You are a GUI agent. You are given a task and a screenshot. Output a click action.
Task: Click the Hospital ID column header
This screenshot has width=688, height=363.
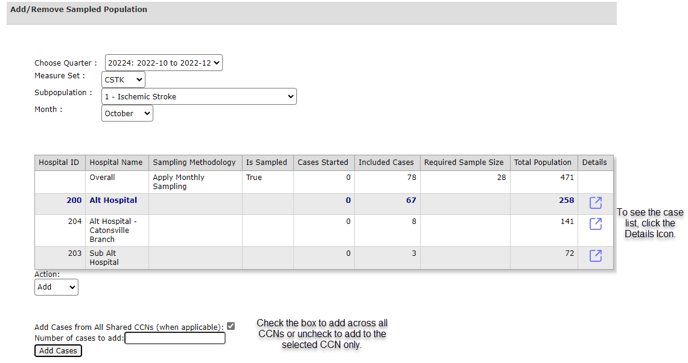click(x=59, y=162)
